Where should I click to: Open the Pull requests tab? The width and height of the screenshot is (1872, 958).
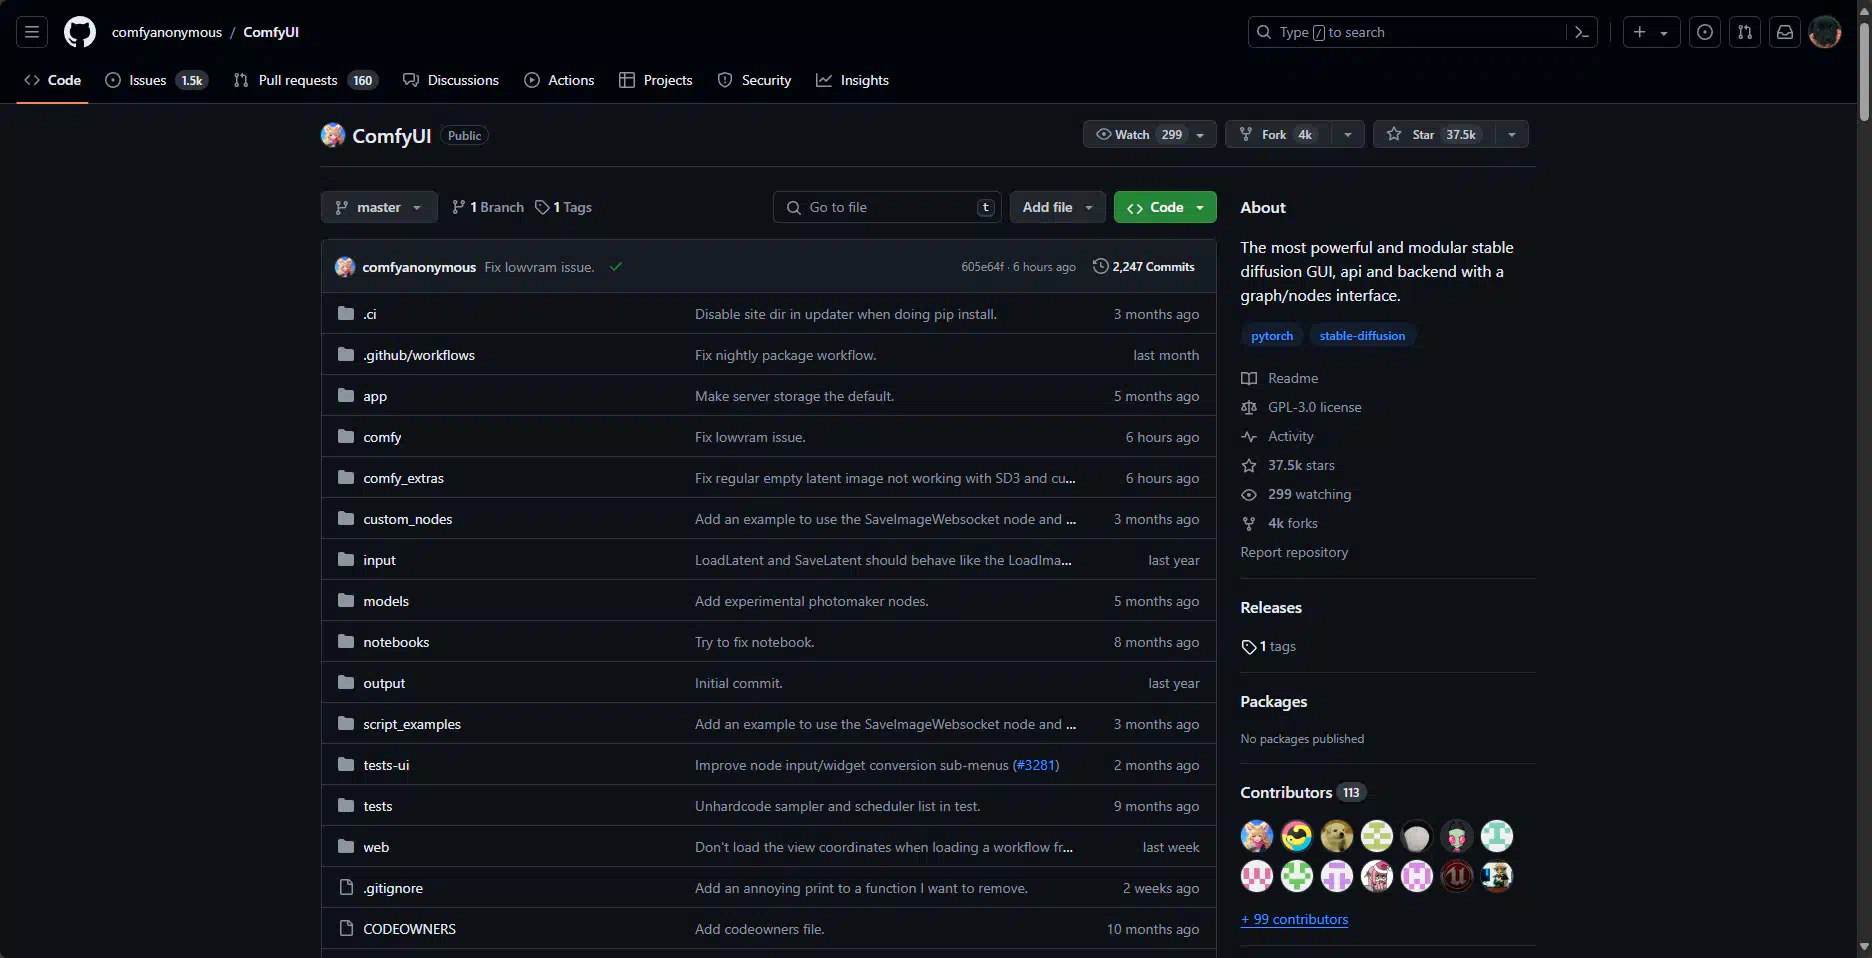point(305,80)
